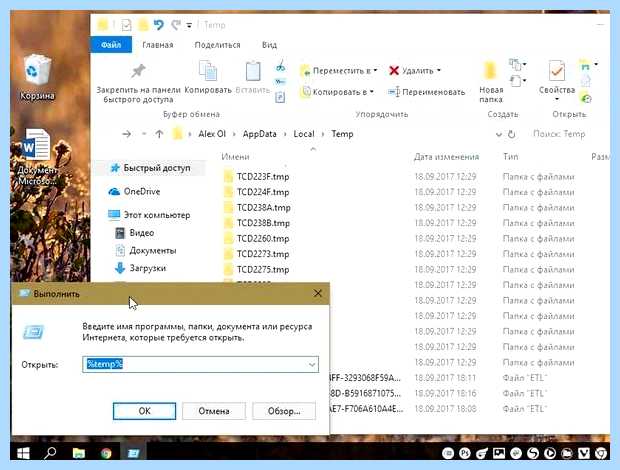The image size is (620, 470).
Task: Sort by Дата изменения column header
Action: (x=446, y=157)
